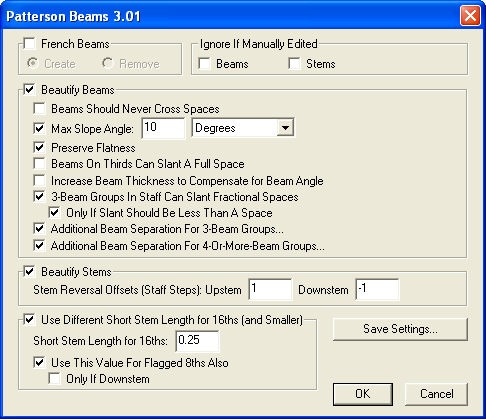Click the Downstem offset field
This screenshot has width=486, height=419.
pyautogui.click(x=377, y=289)
